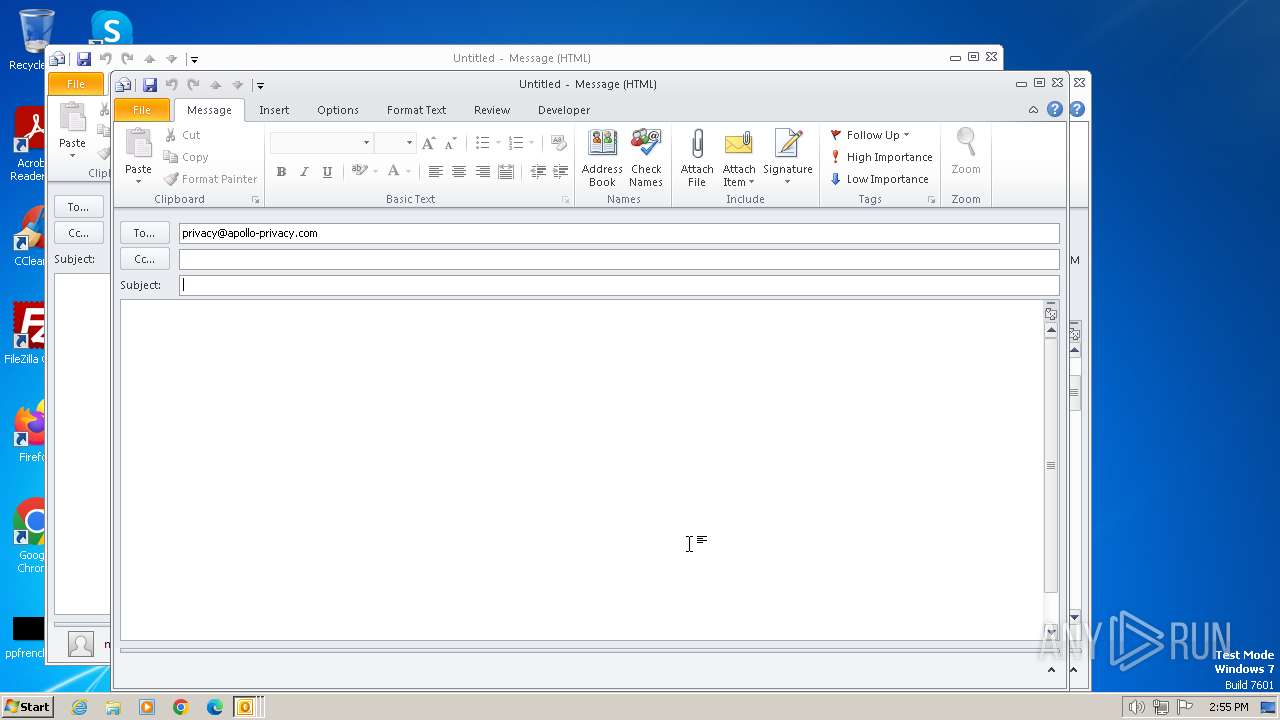The width and height of the screenshot is (1280, 720).
Task: Click To... button in background message window
Action: [x=79, y=207]
